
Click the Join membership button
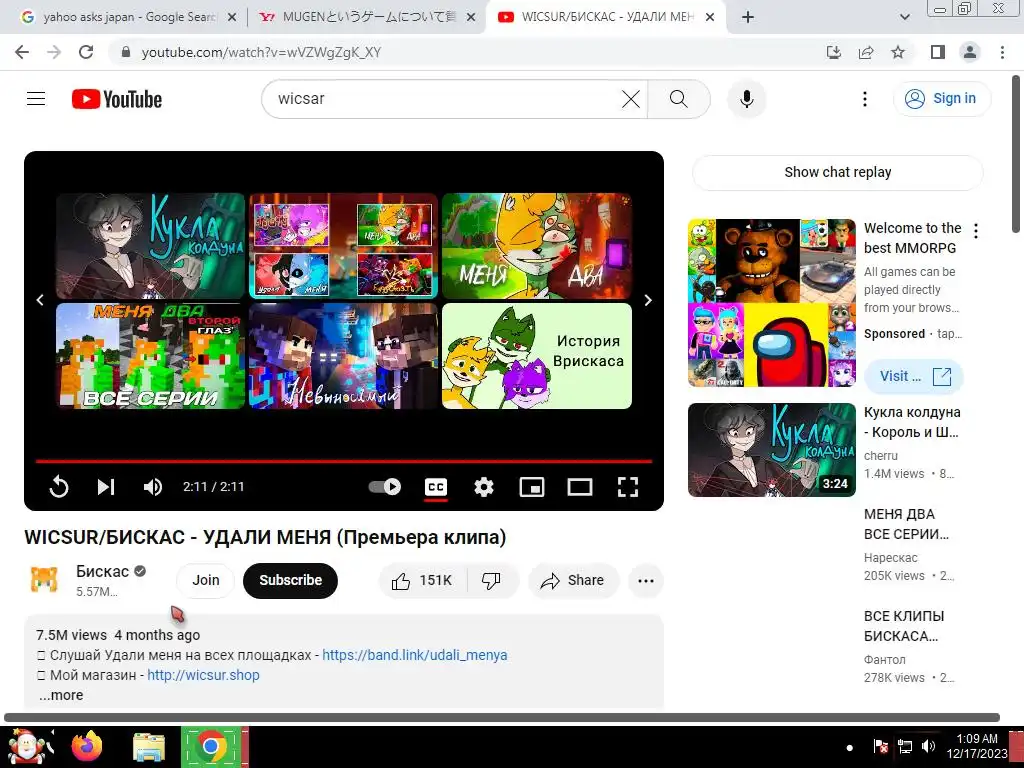point(206,581)
